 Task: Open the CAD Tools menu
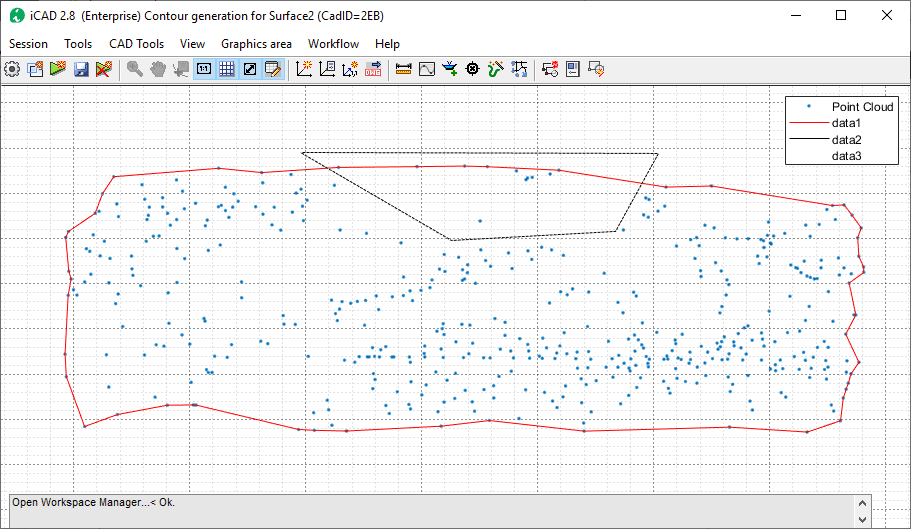click(x=137, y=44)
